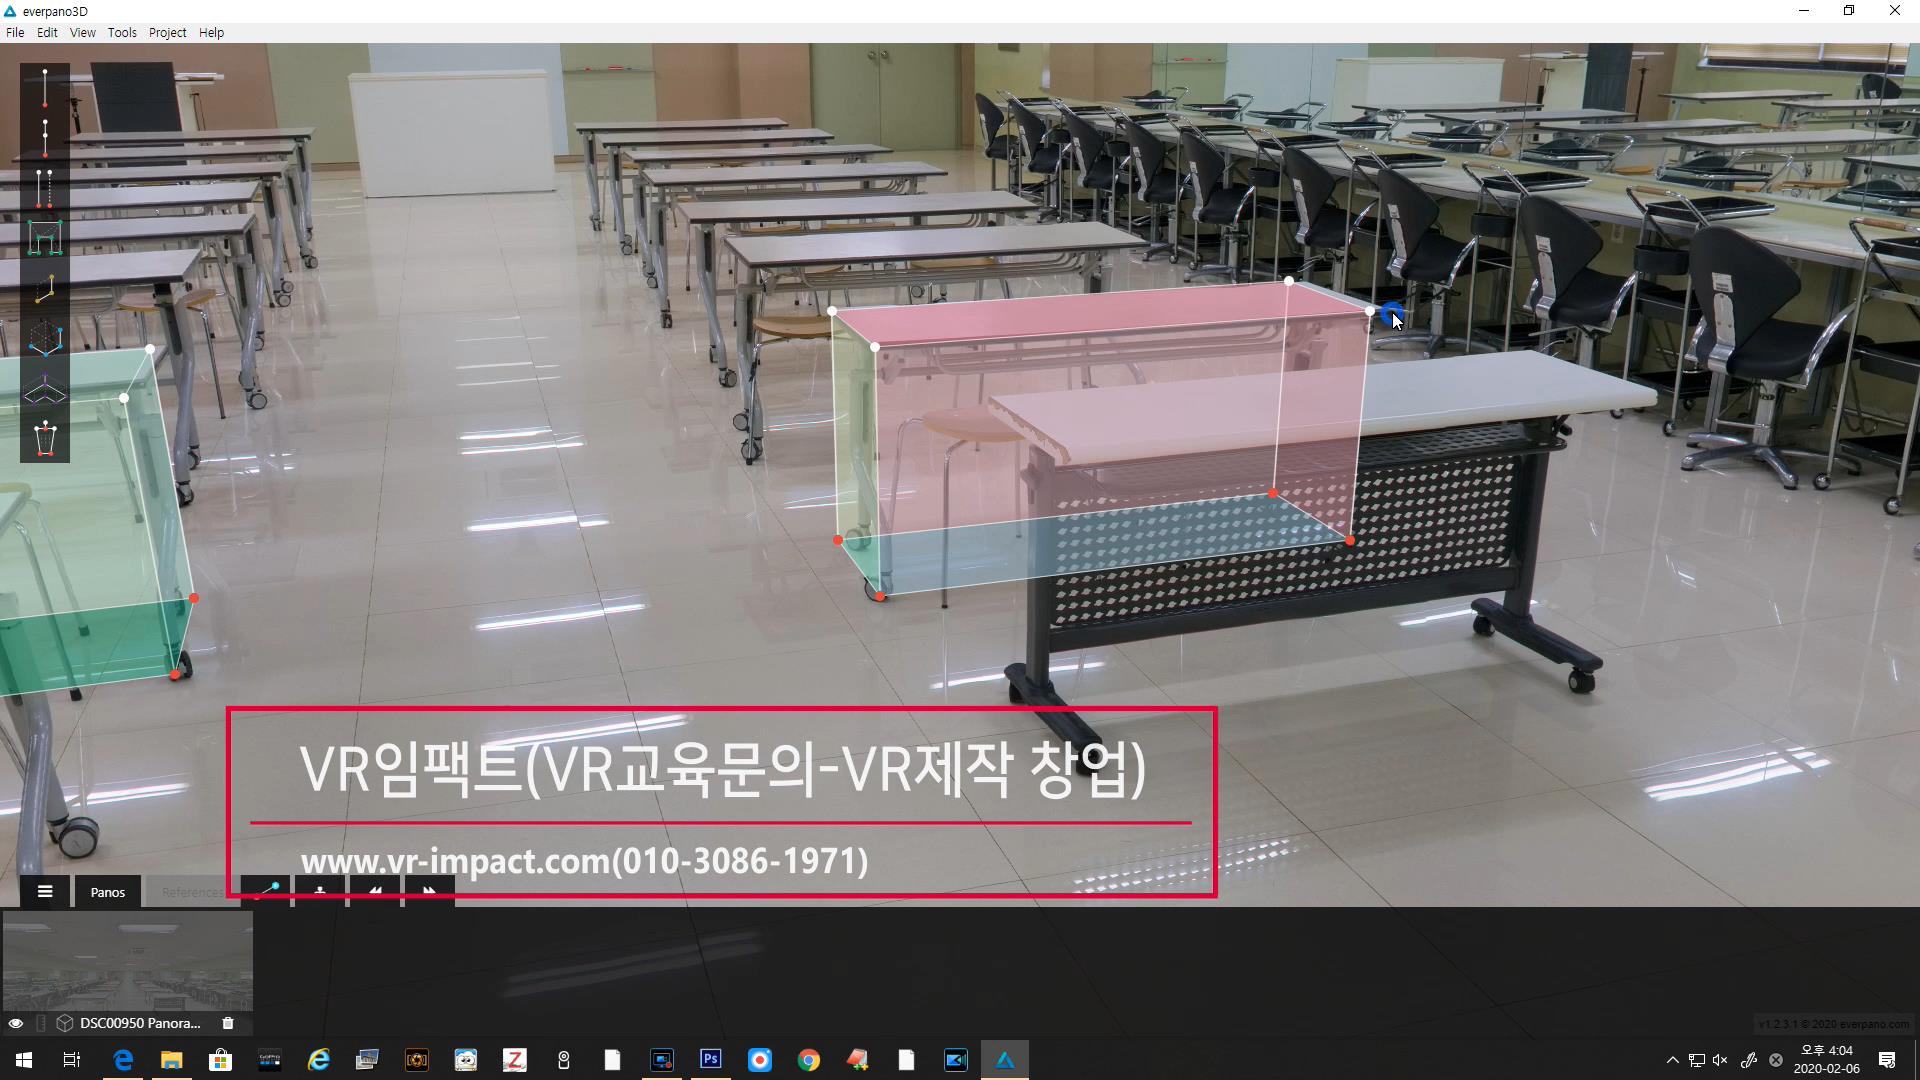Open the Tools menu
Viewport: 1920px width, 1080px height.
tap(122, 32)
